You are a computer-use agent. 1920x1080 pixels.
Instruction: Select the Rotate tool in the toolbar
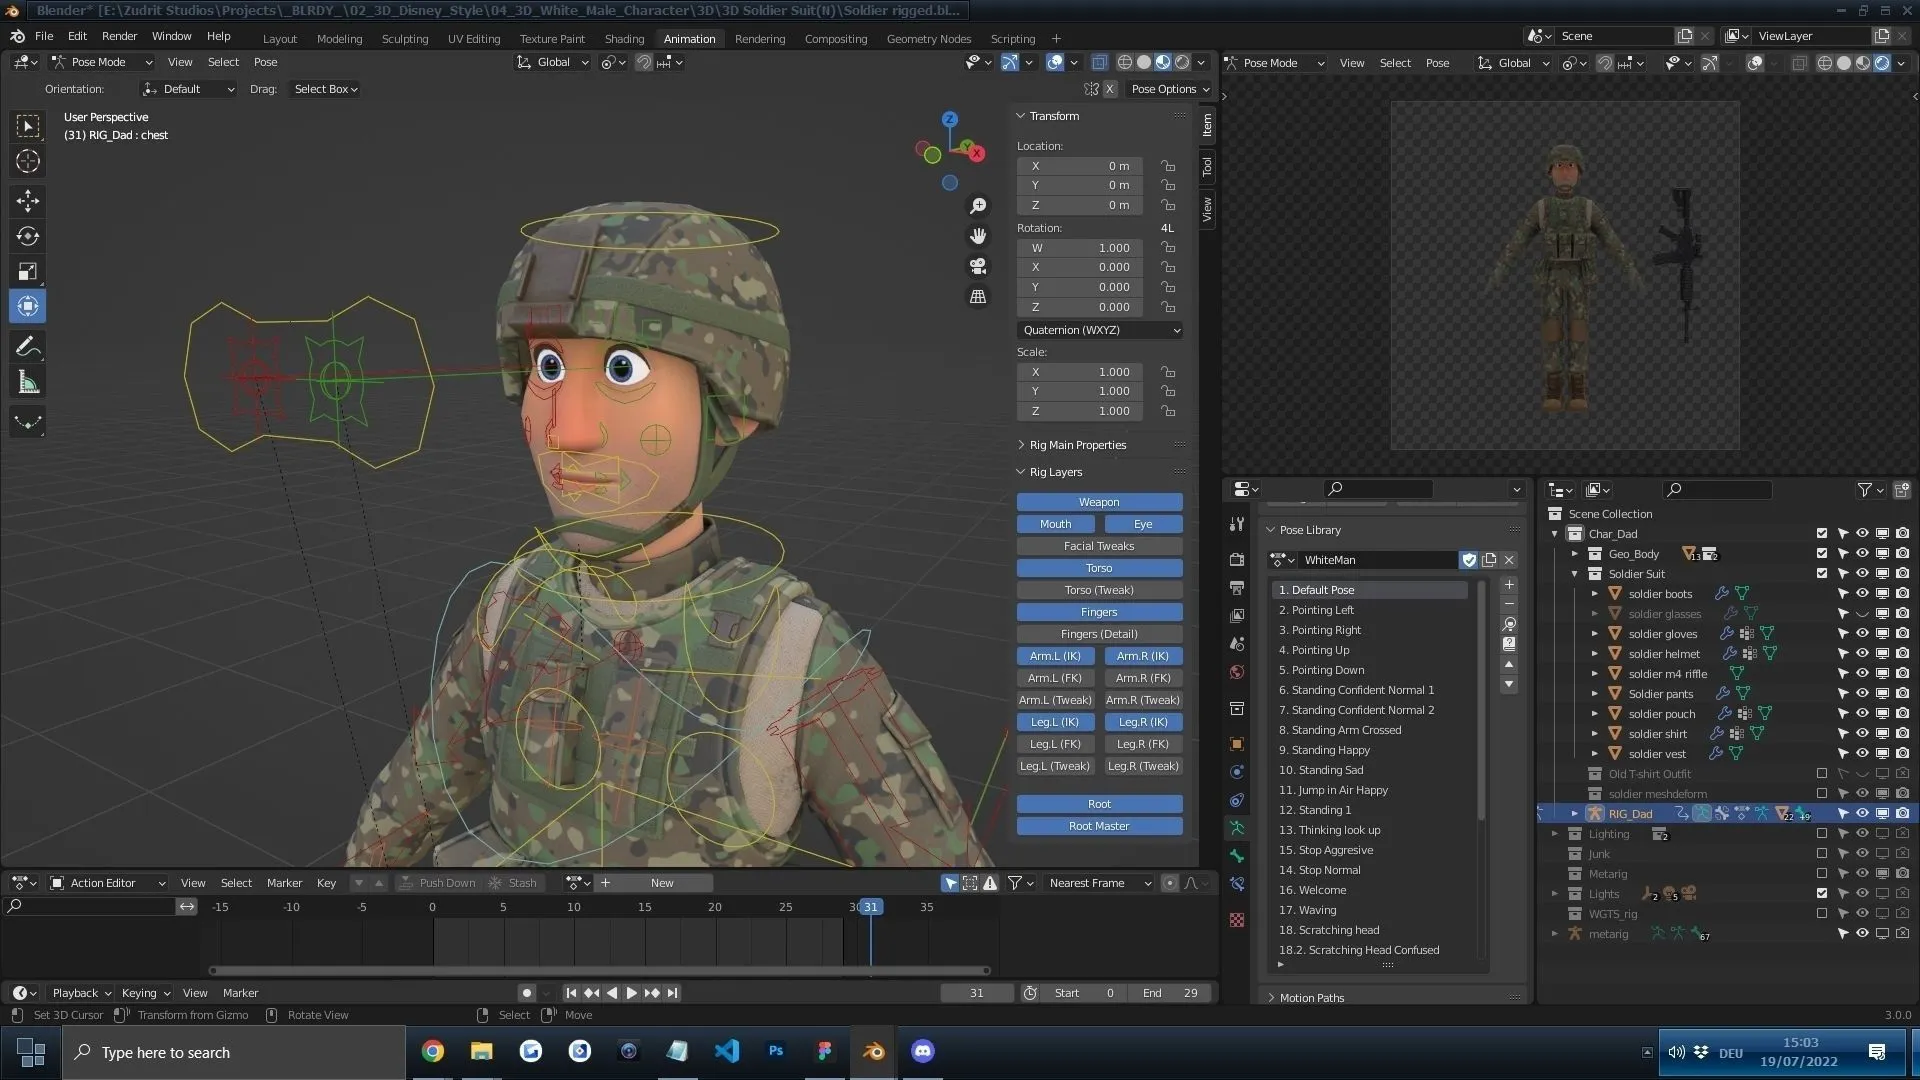[27, 236]
